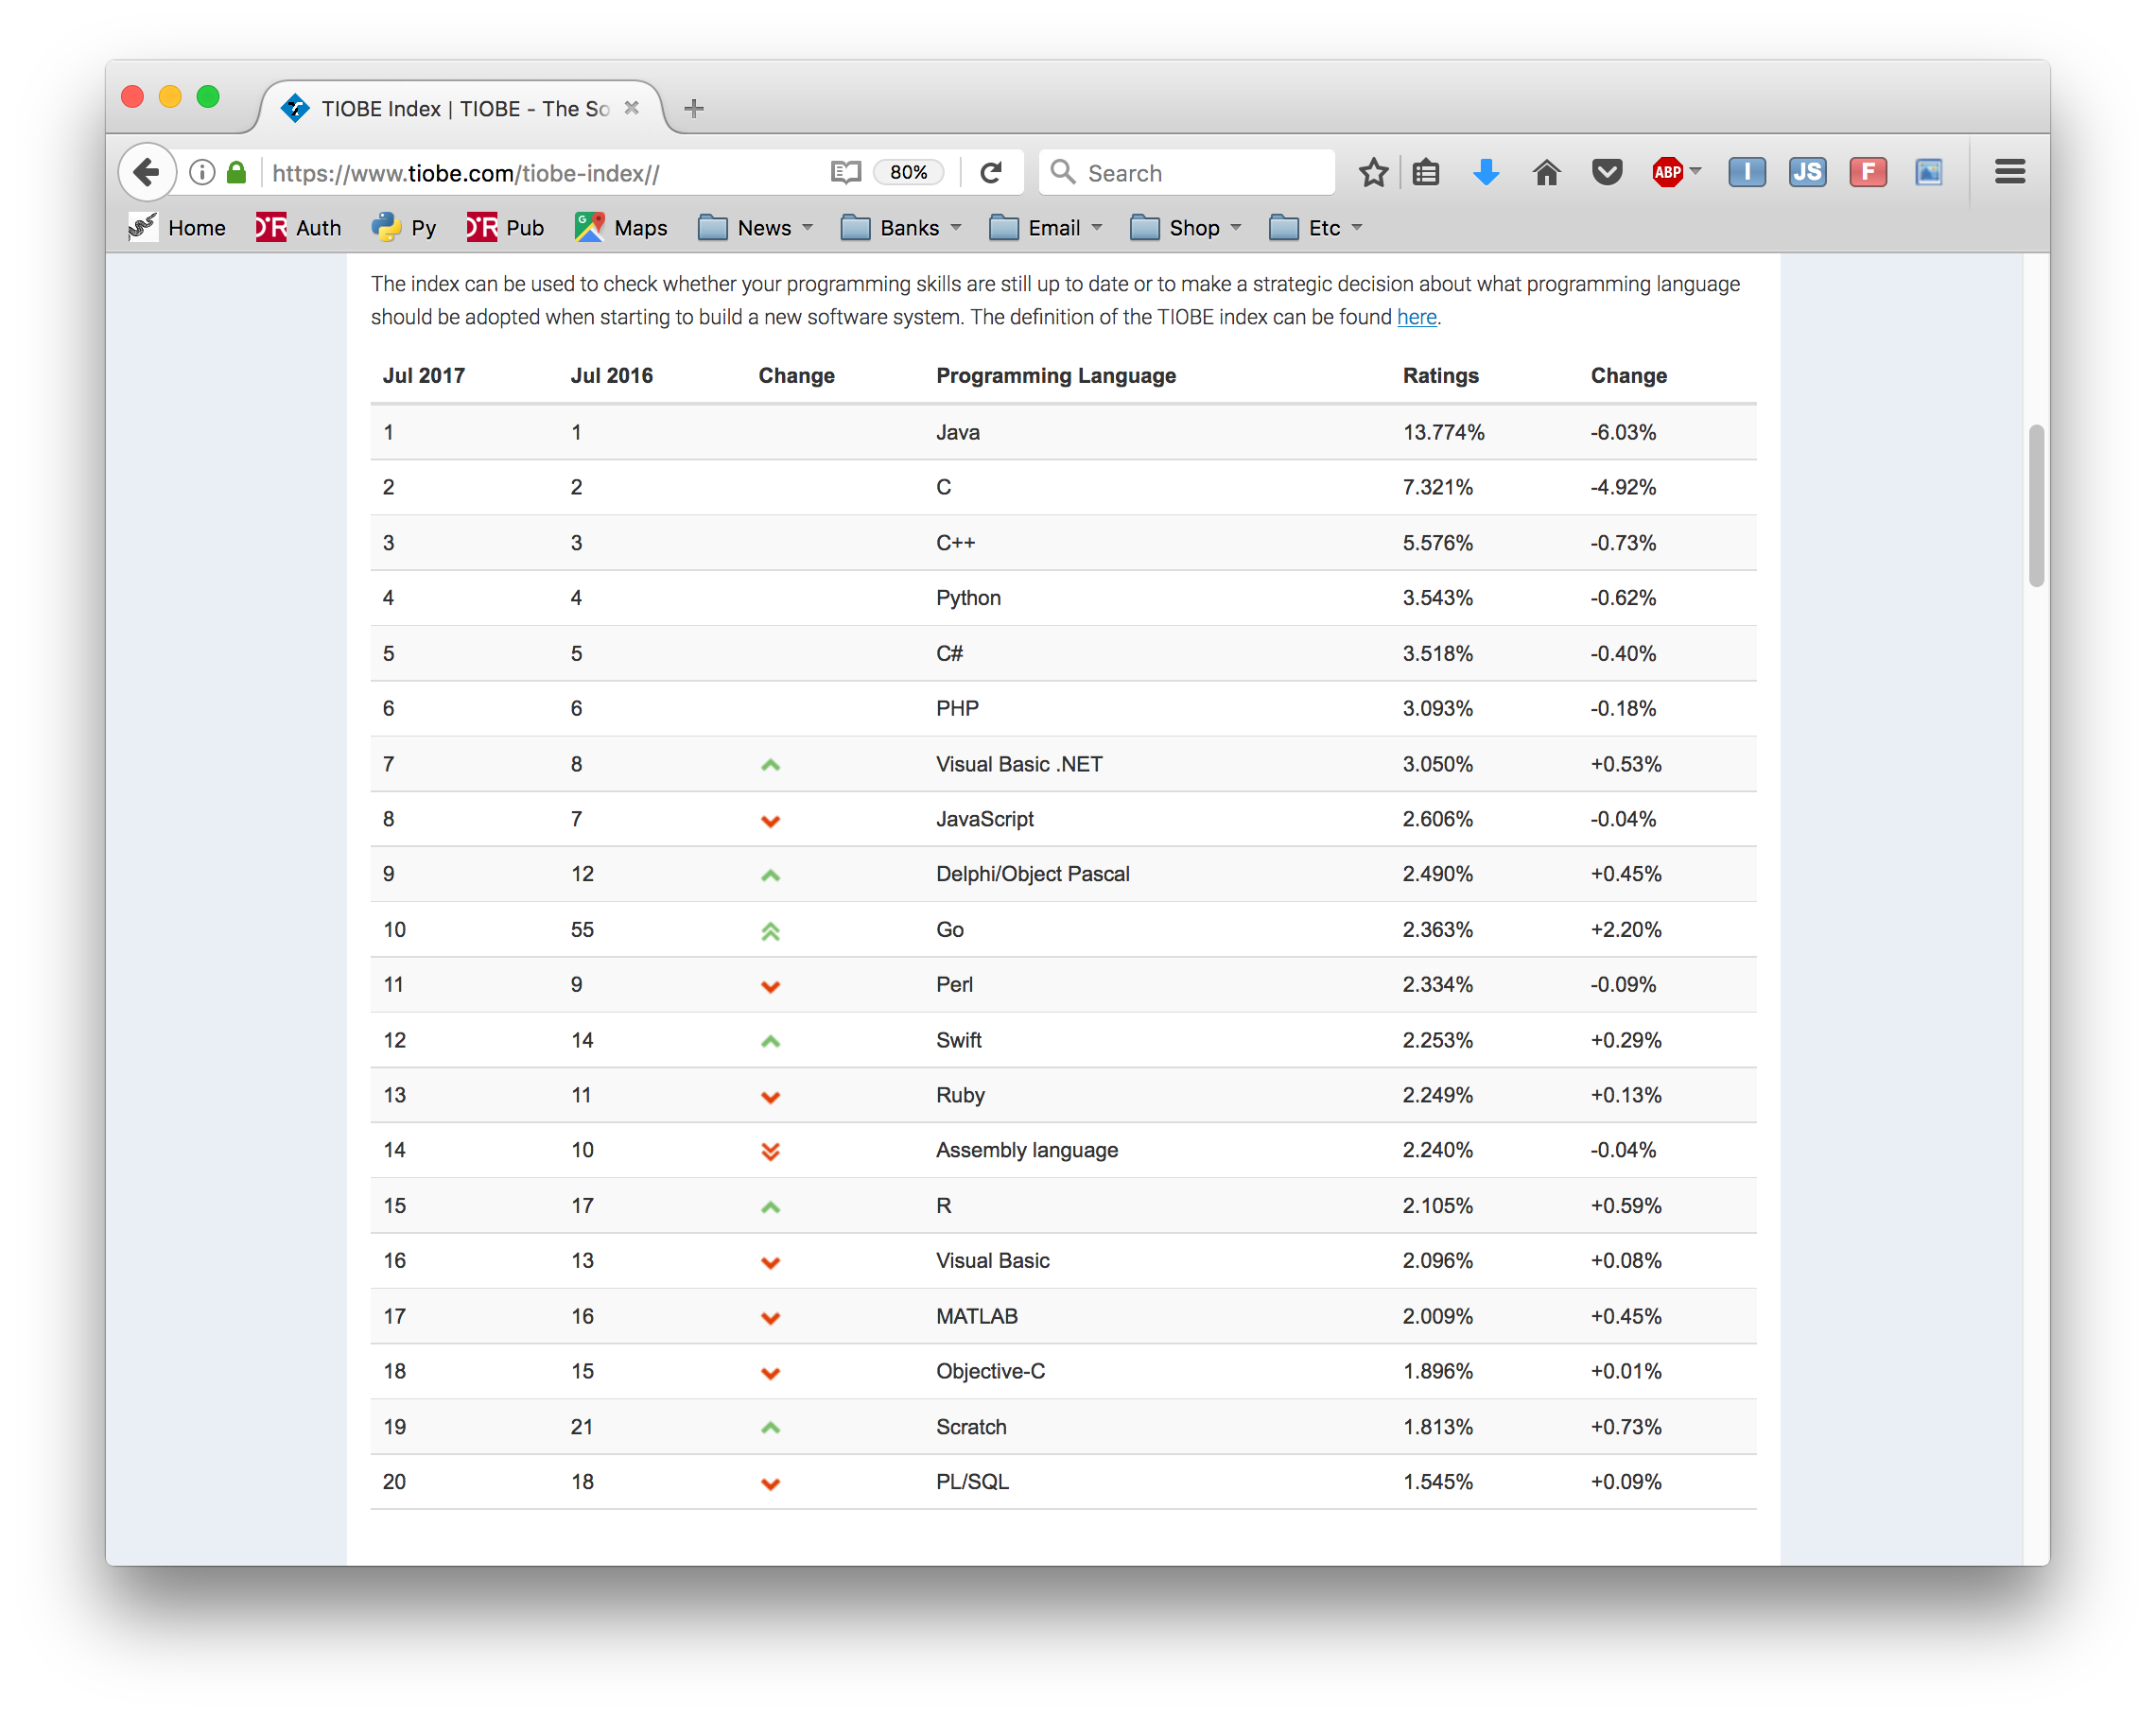The width and height of the screenshot is (2156, 1717).
Task: Save page to Pocket icon
Action: tap(1606, 173)
